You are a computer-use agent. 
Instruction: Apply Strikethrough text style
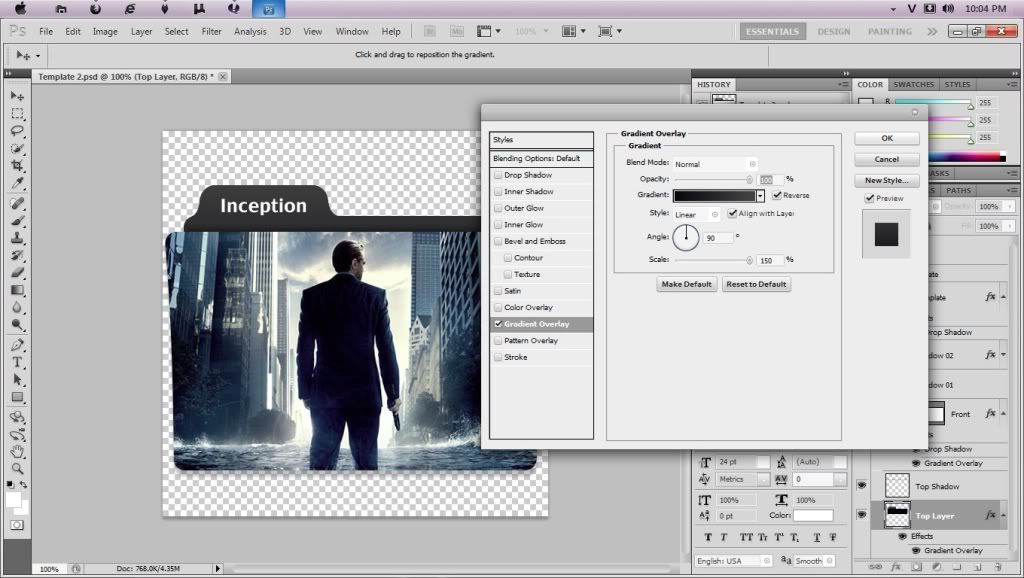pos(833,538)
